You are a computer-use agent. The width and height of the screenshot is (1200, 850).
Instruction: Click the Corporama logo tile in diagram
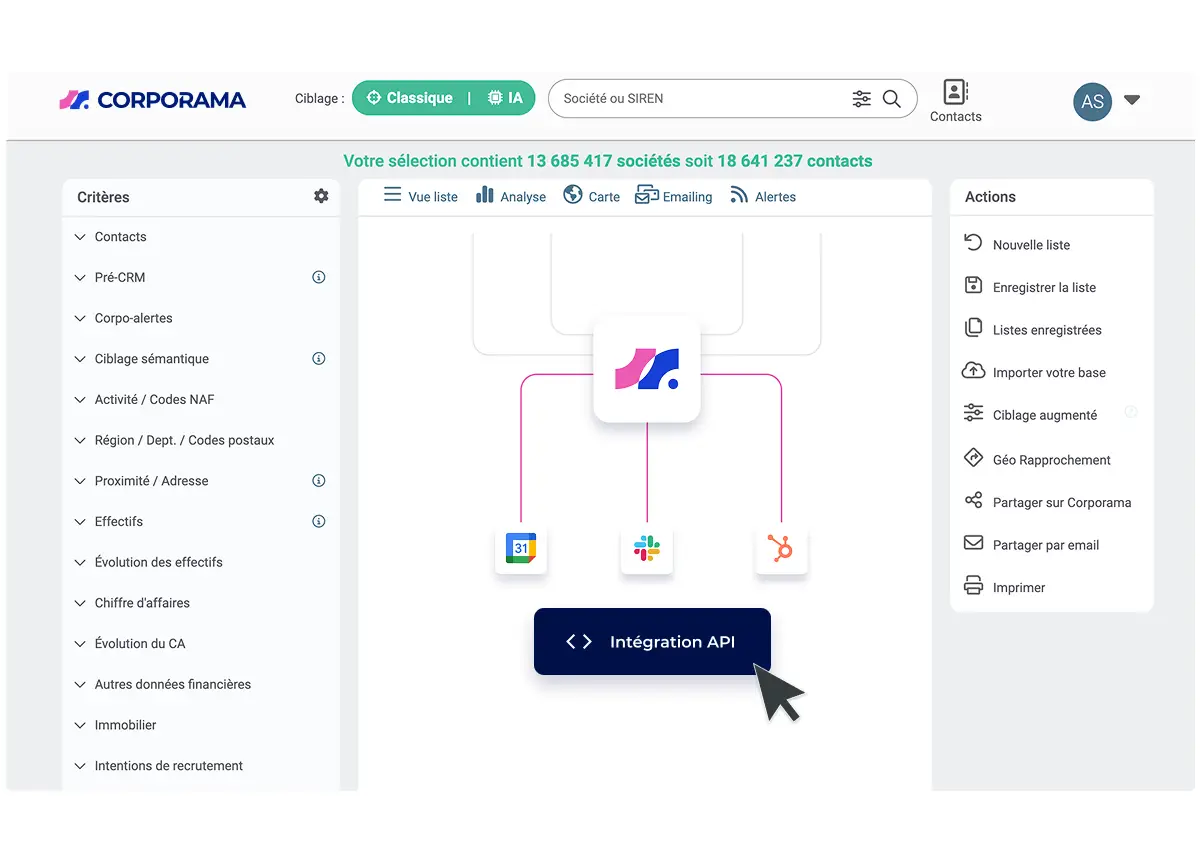pyautogui.click(x=647, y=370)
